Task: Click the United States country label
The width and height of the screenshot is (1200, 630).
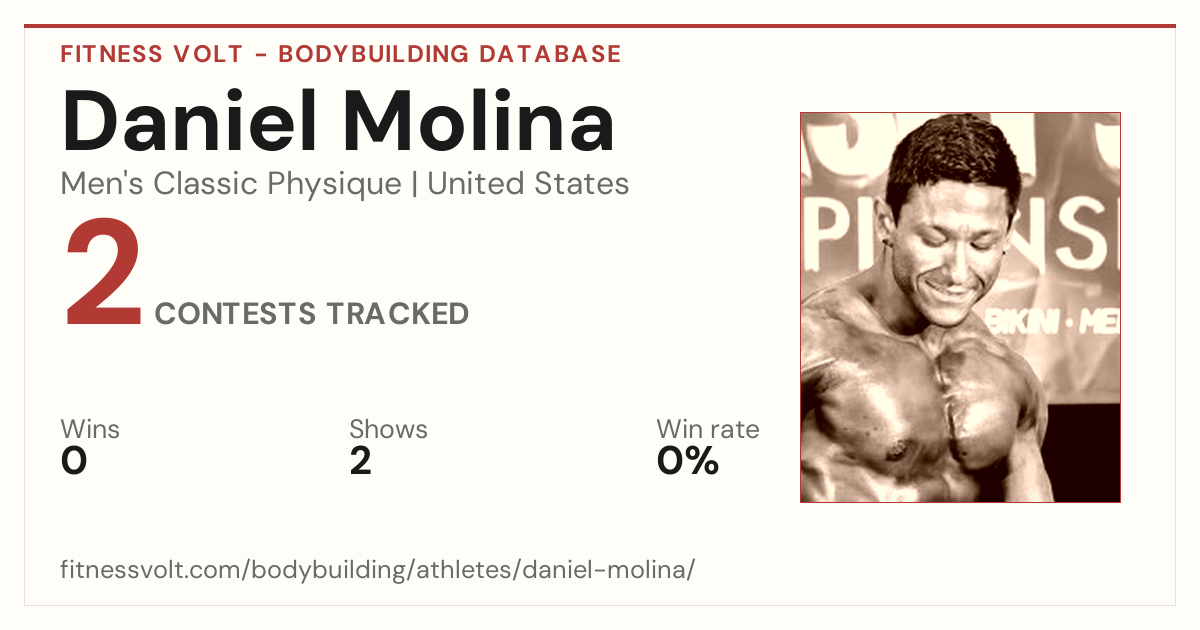Action: click(x=528, y=184)
